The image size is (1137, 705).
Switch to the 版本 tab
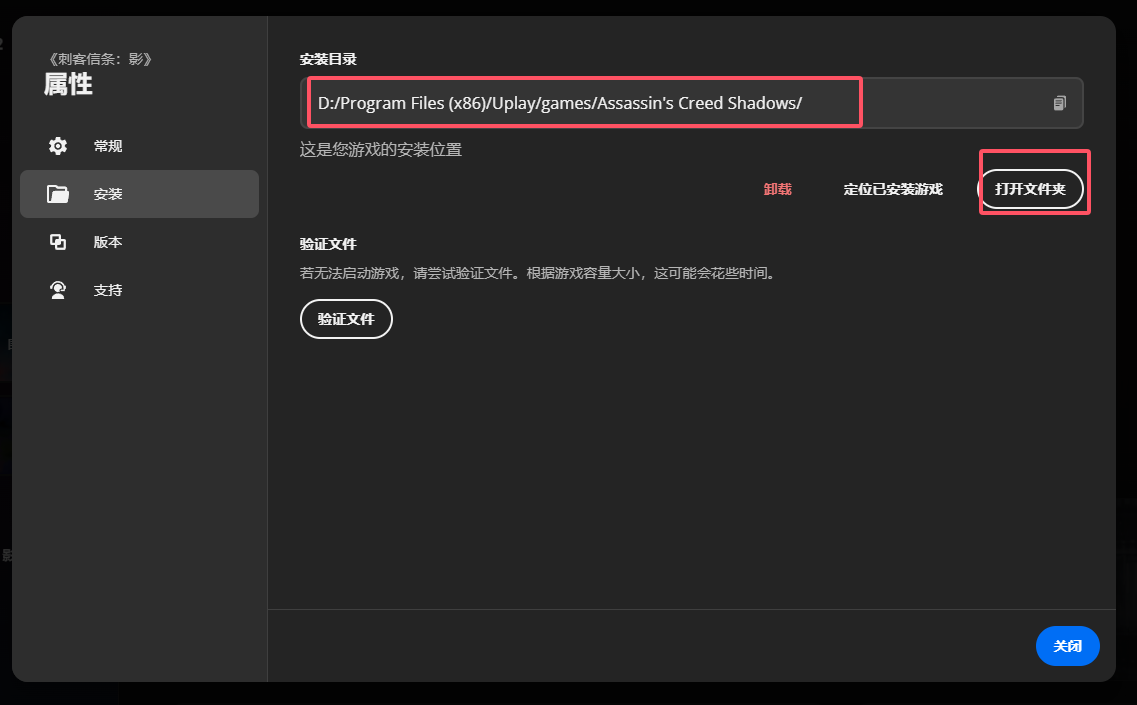point(139,242)
